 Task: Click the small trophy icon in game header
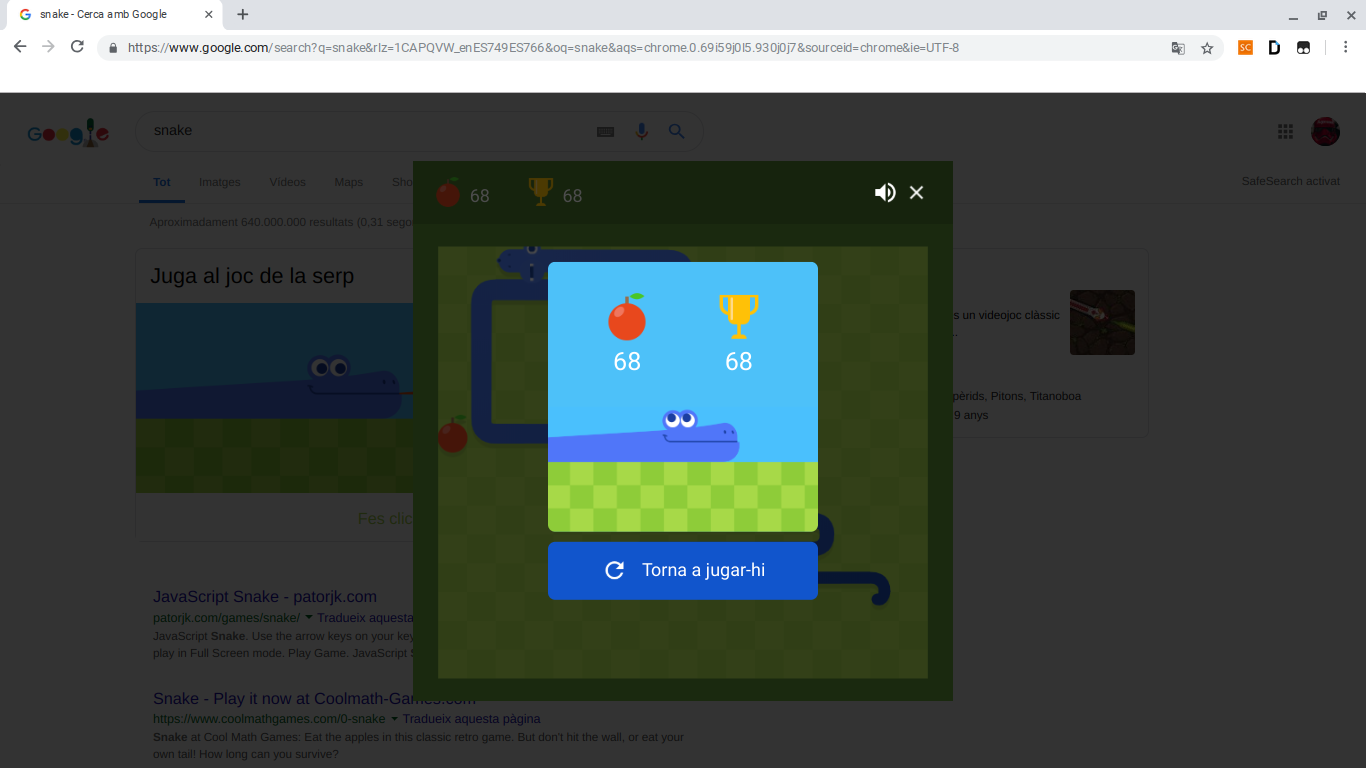click(540, 192)
